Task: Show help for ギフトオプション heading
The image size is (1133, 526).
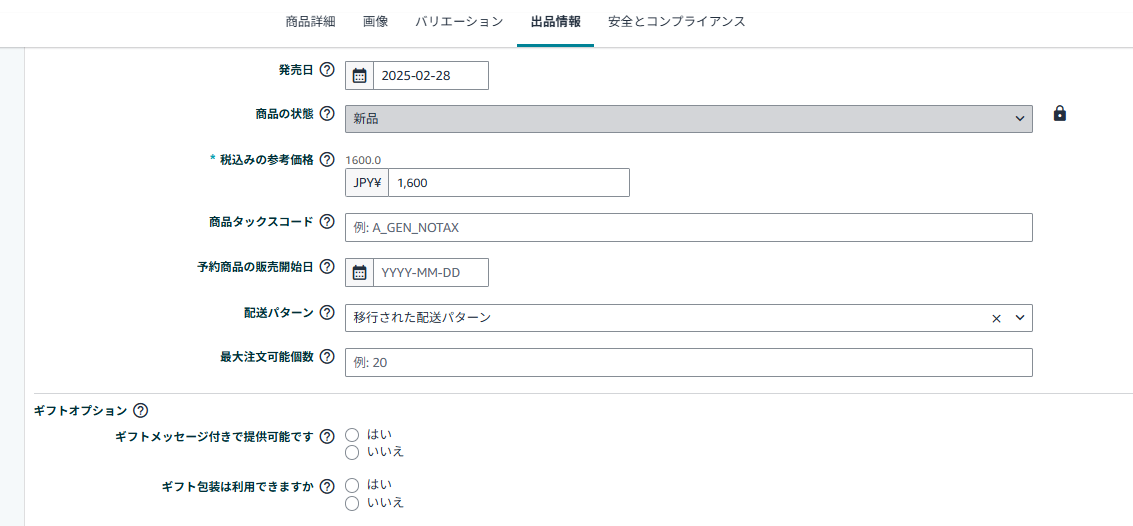Action: tap(141, 410)
